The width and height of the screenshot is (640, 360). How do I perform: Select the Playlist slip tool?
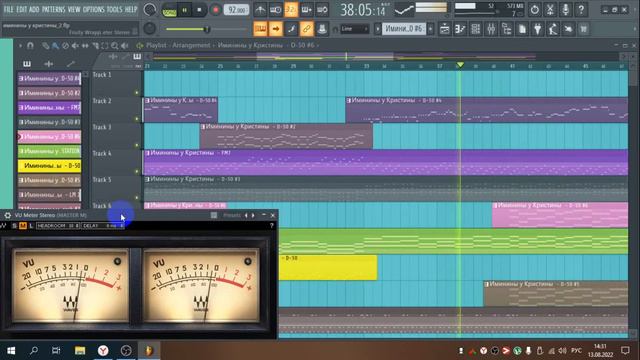(x=85, y=46)
